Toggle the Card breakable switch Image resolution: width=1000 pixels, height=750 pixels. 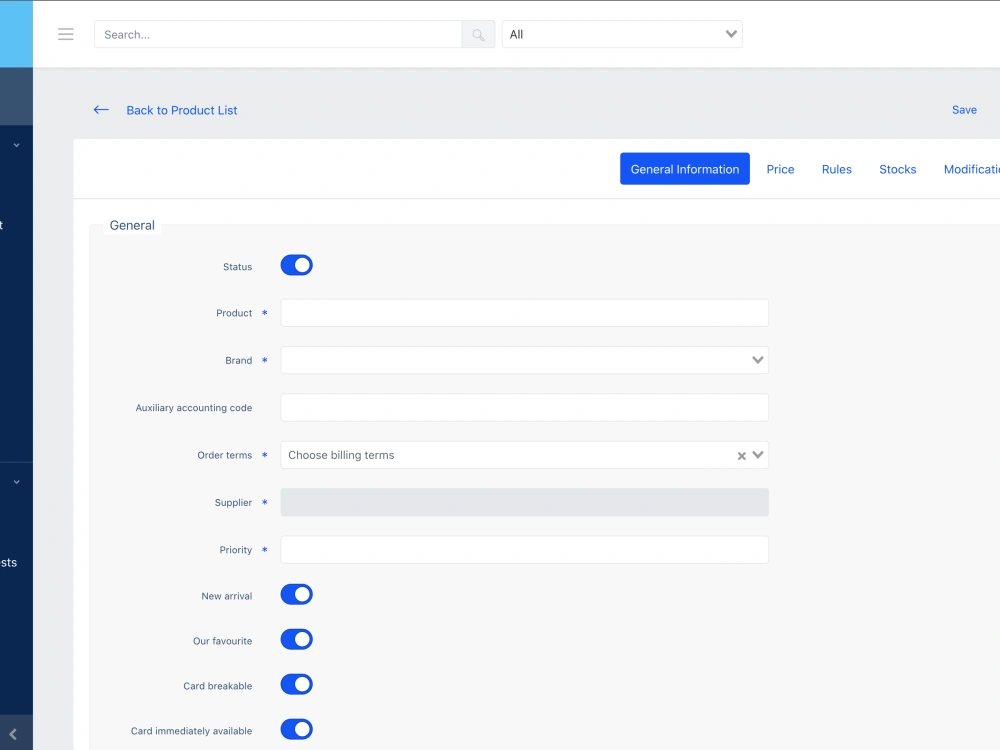click(297, 684)
